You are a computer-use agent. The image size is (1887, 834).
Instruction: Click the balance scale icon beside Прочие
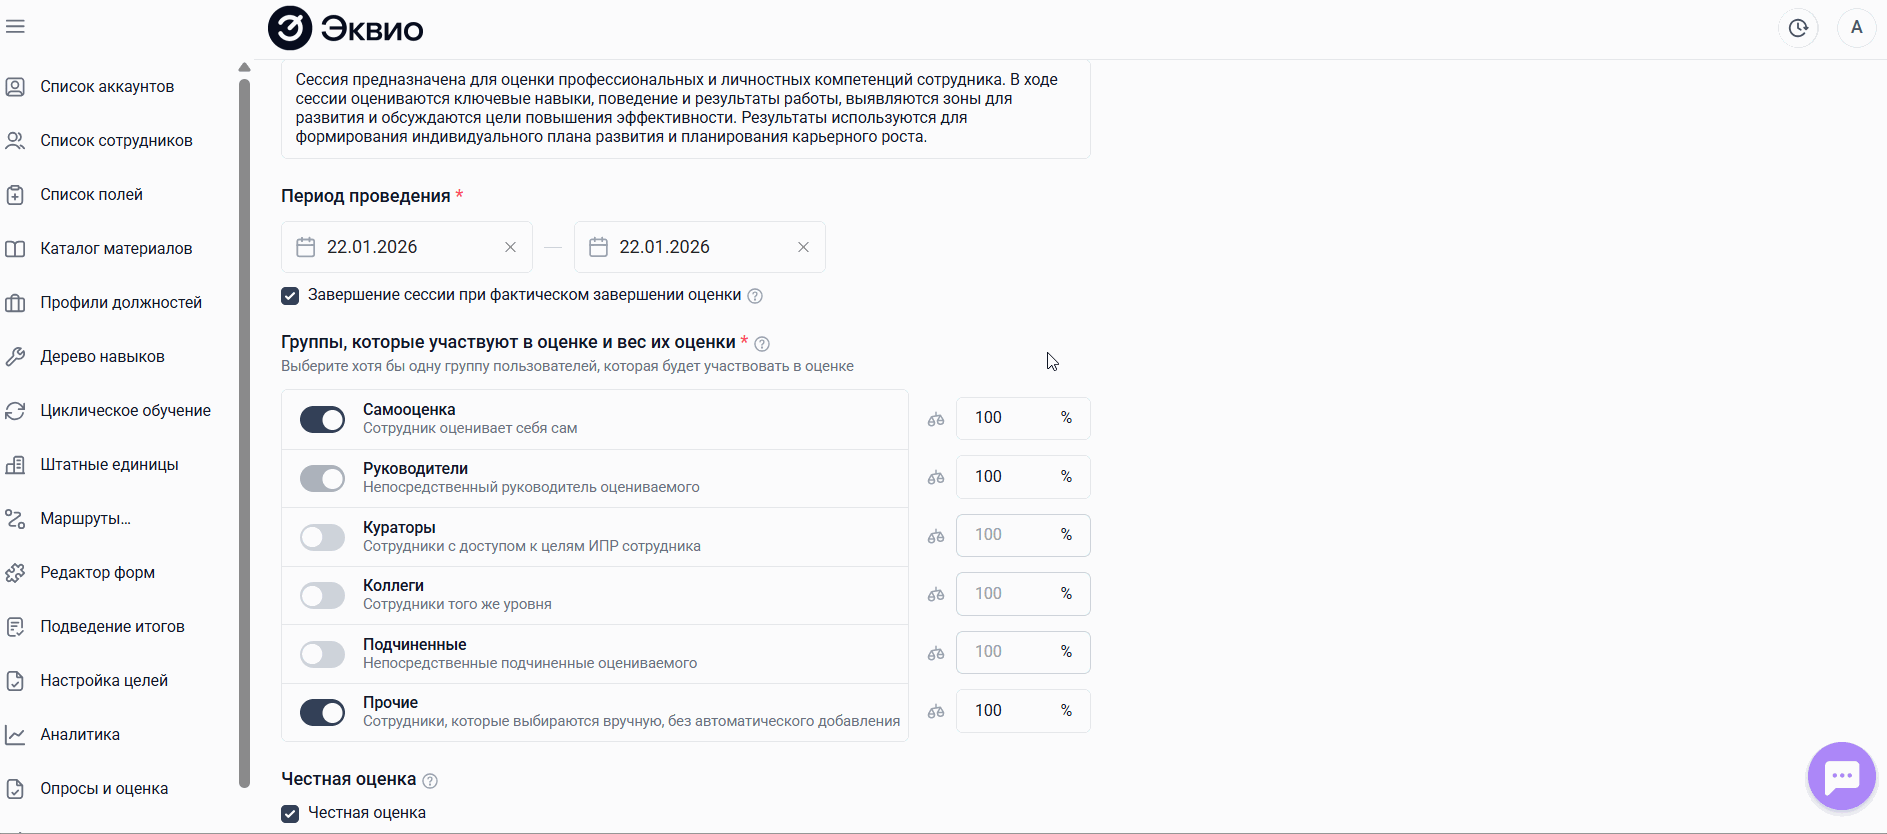click(936, 712)
